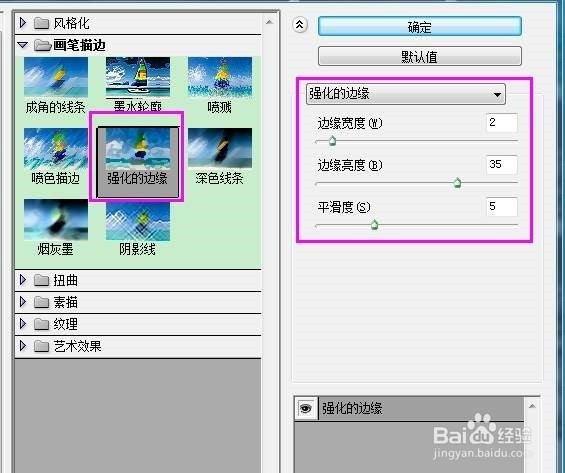Viewport: 565px width, 473px height.
Task: Click the 边缘宽度 slider handle
Action: (332, 141)
